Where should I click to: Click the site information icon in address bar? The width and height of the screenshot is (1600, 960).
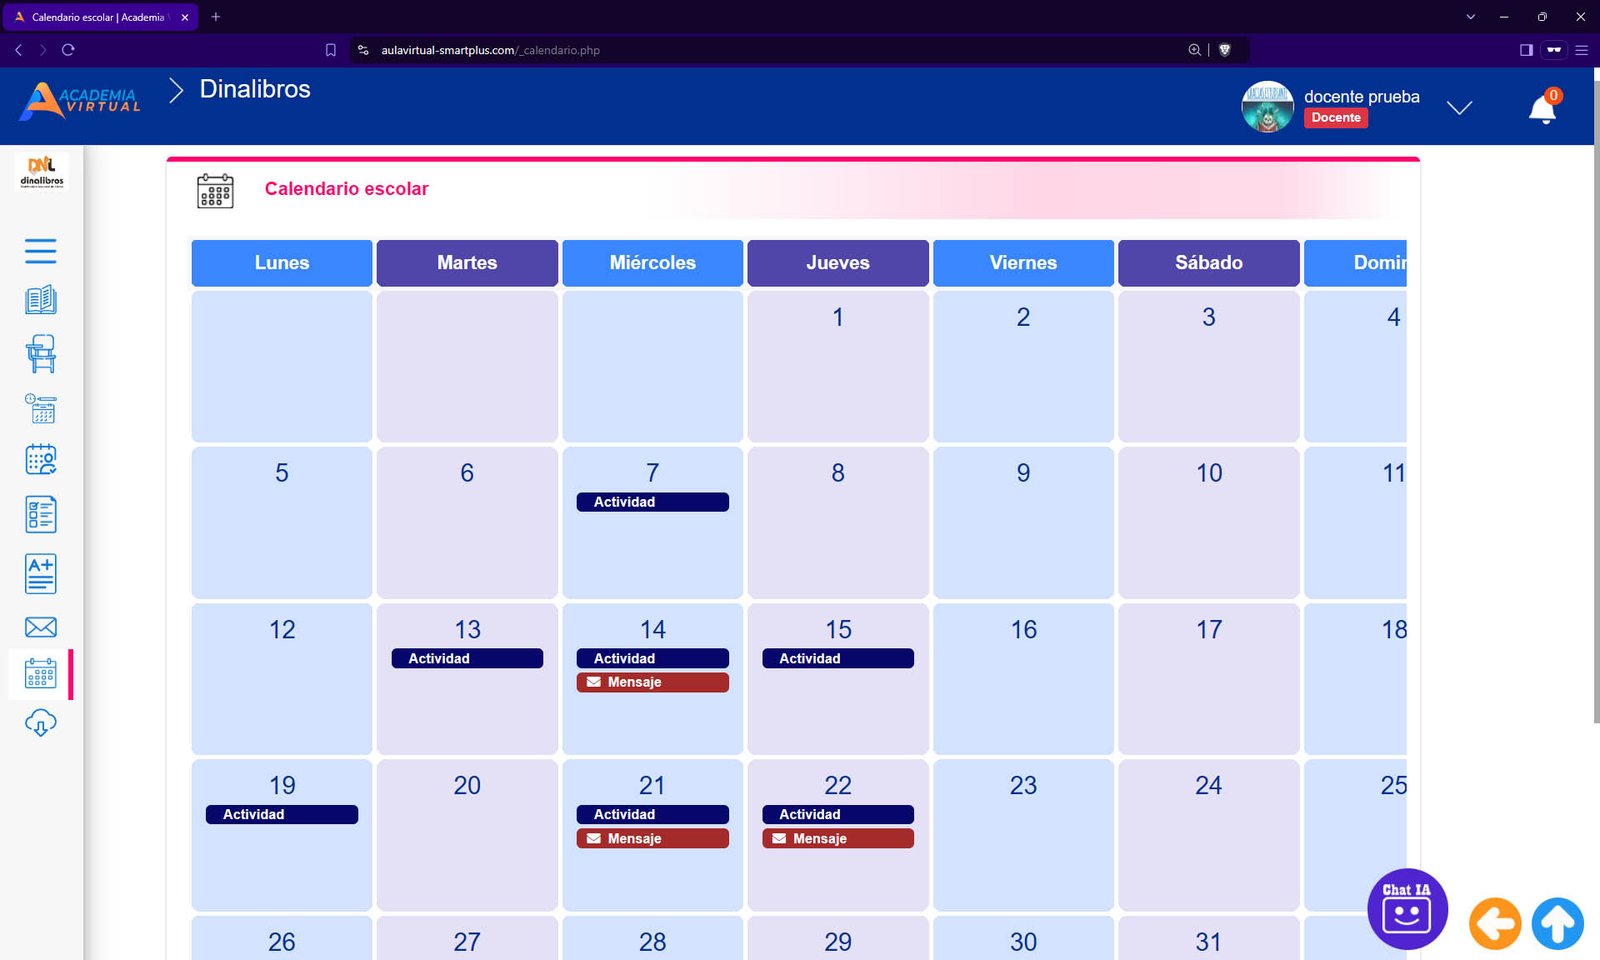363,50
